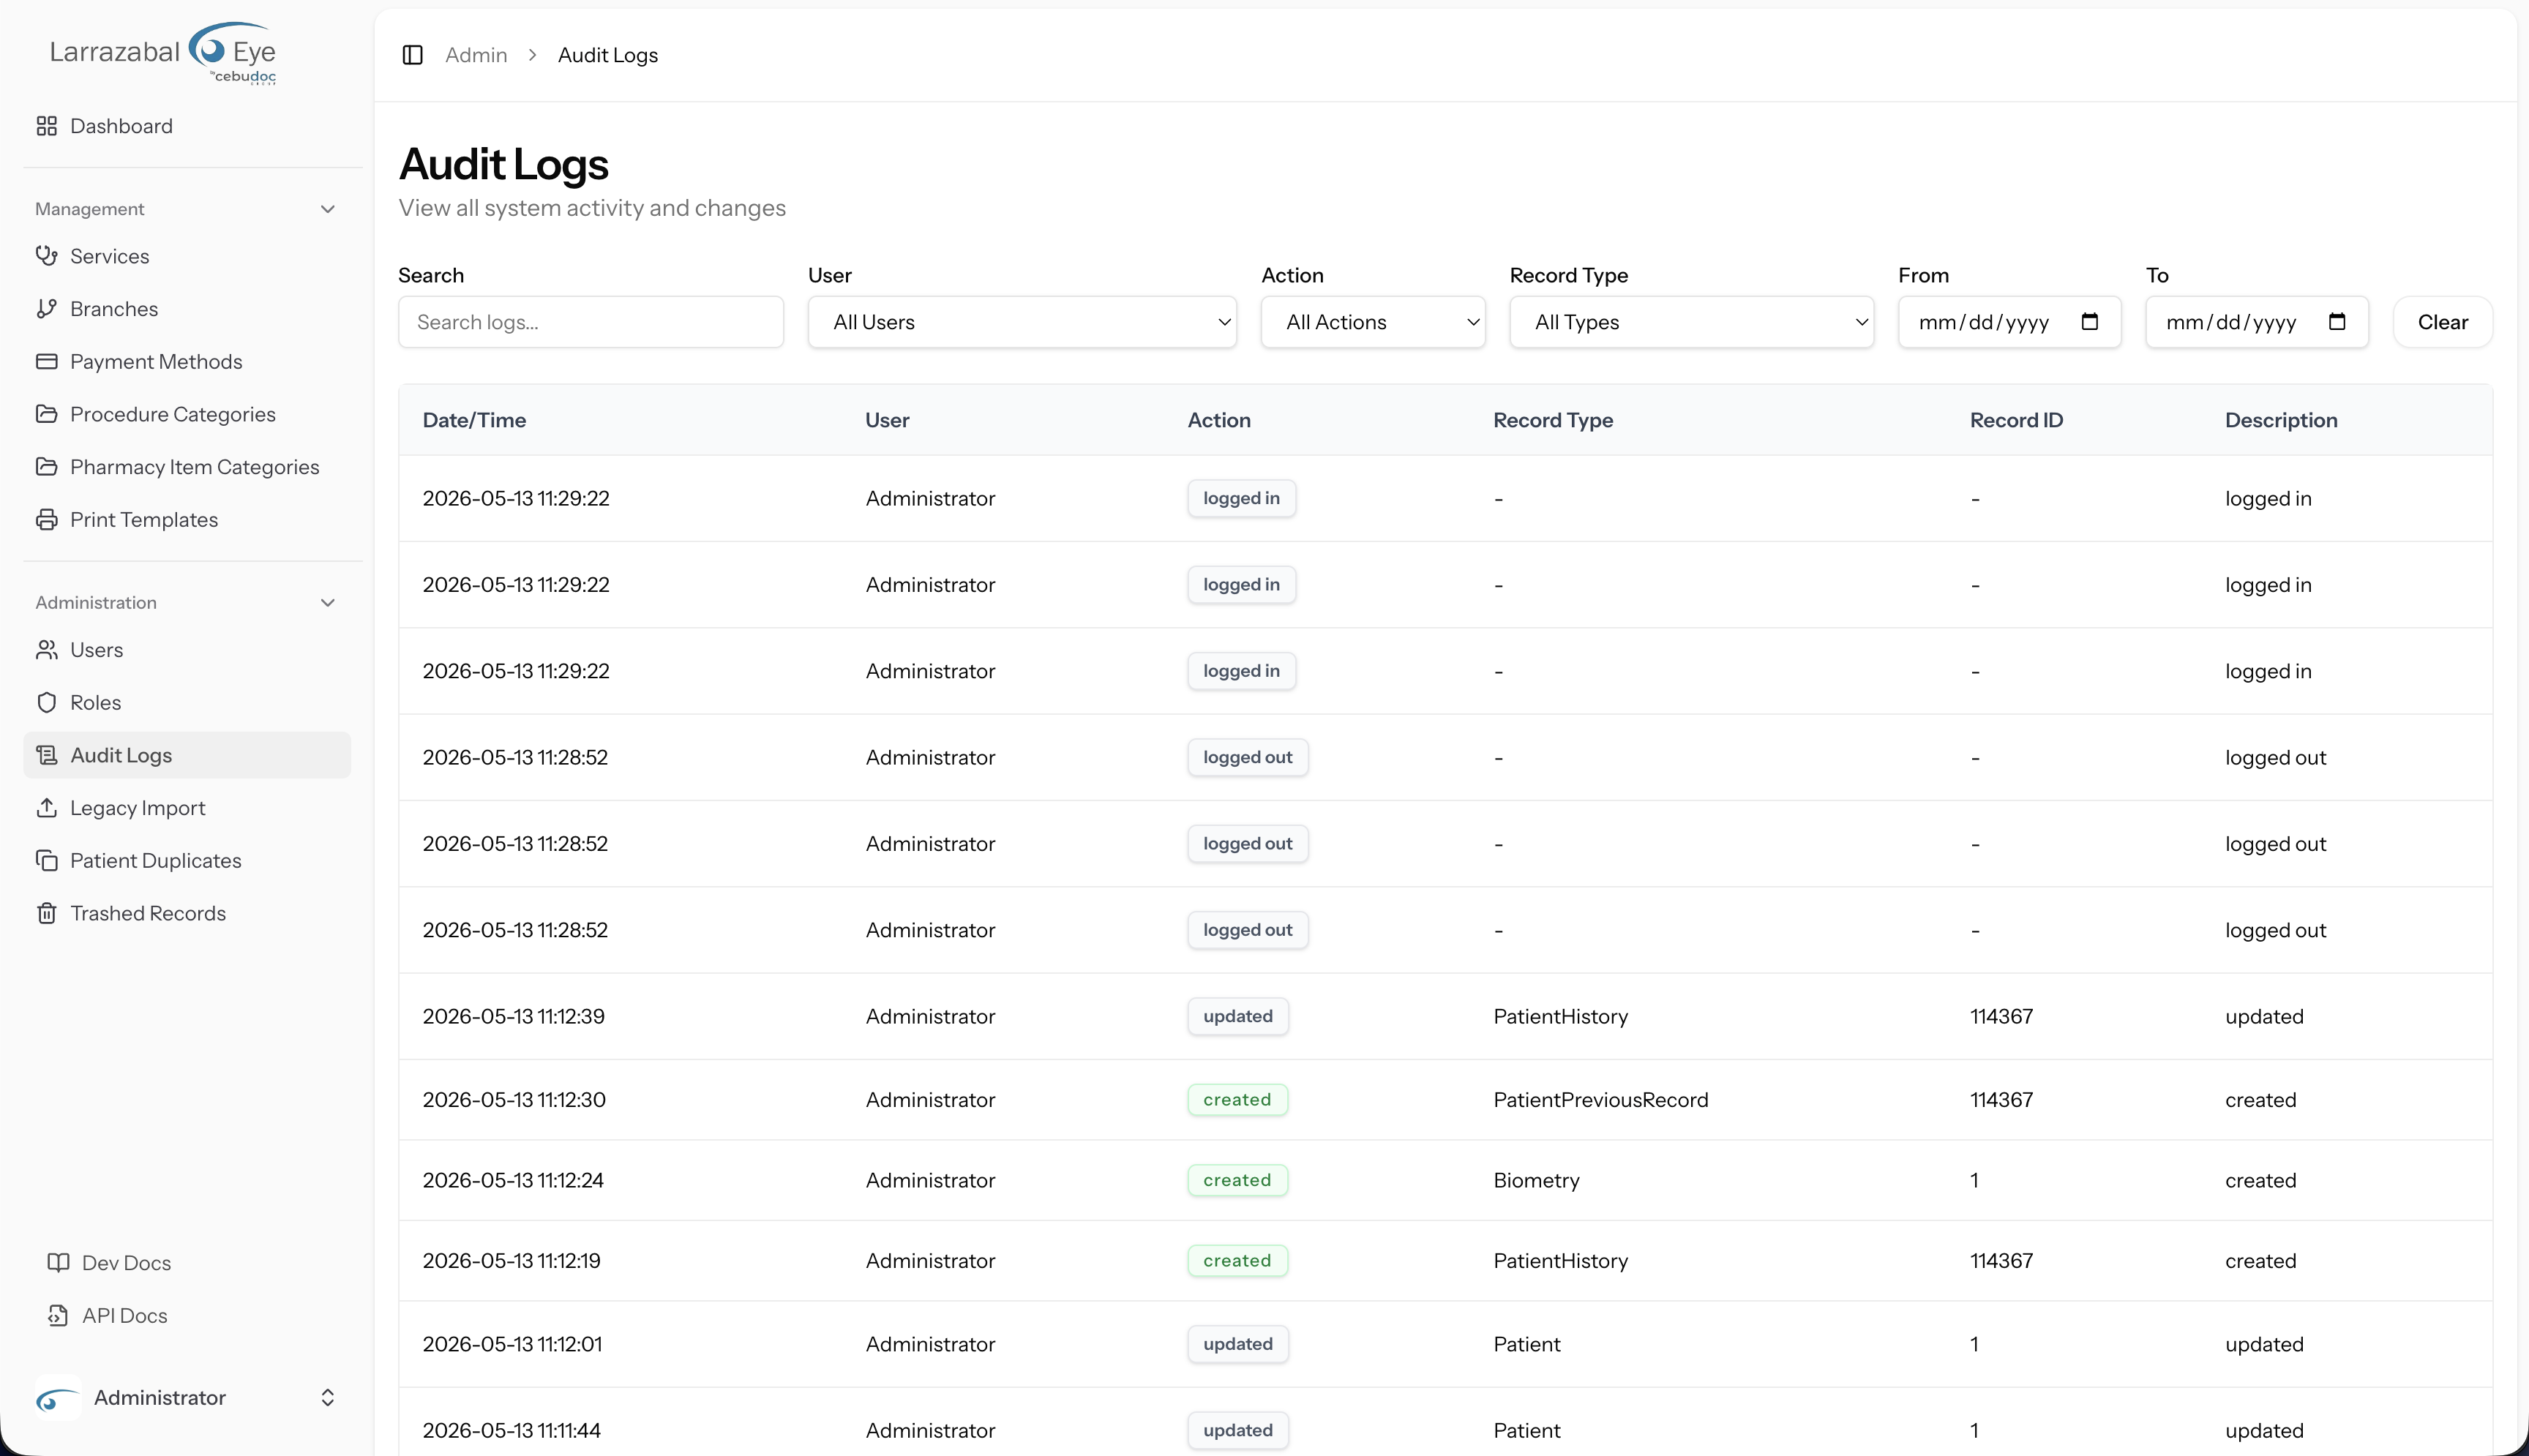Click the 2026-05-13 11:11:44 timestamp

(511, 1430)
